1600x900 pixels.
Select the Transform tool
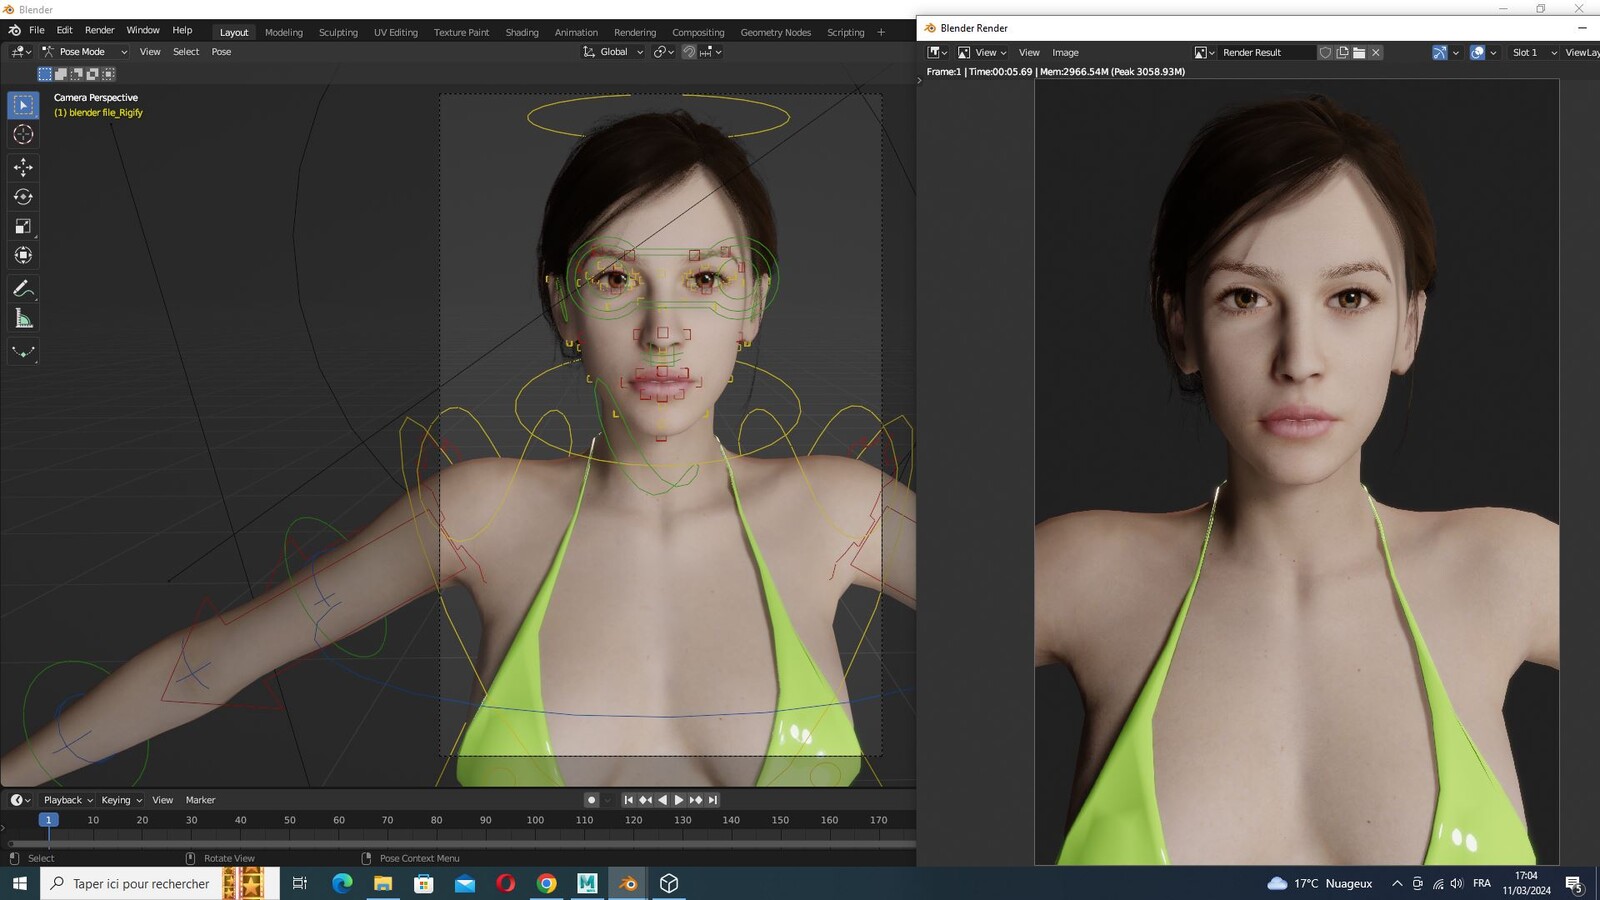coord(23,255)
